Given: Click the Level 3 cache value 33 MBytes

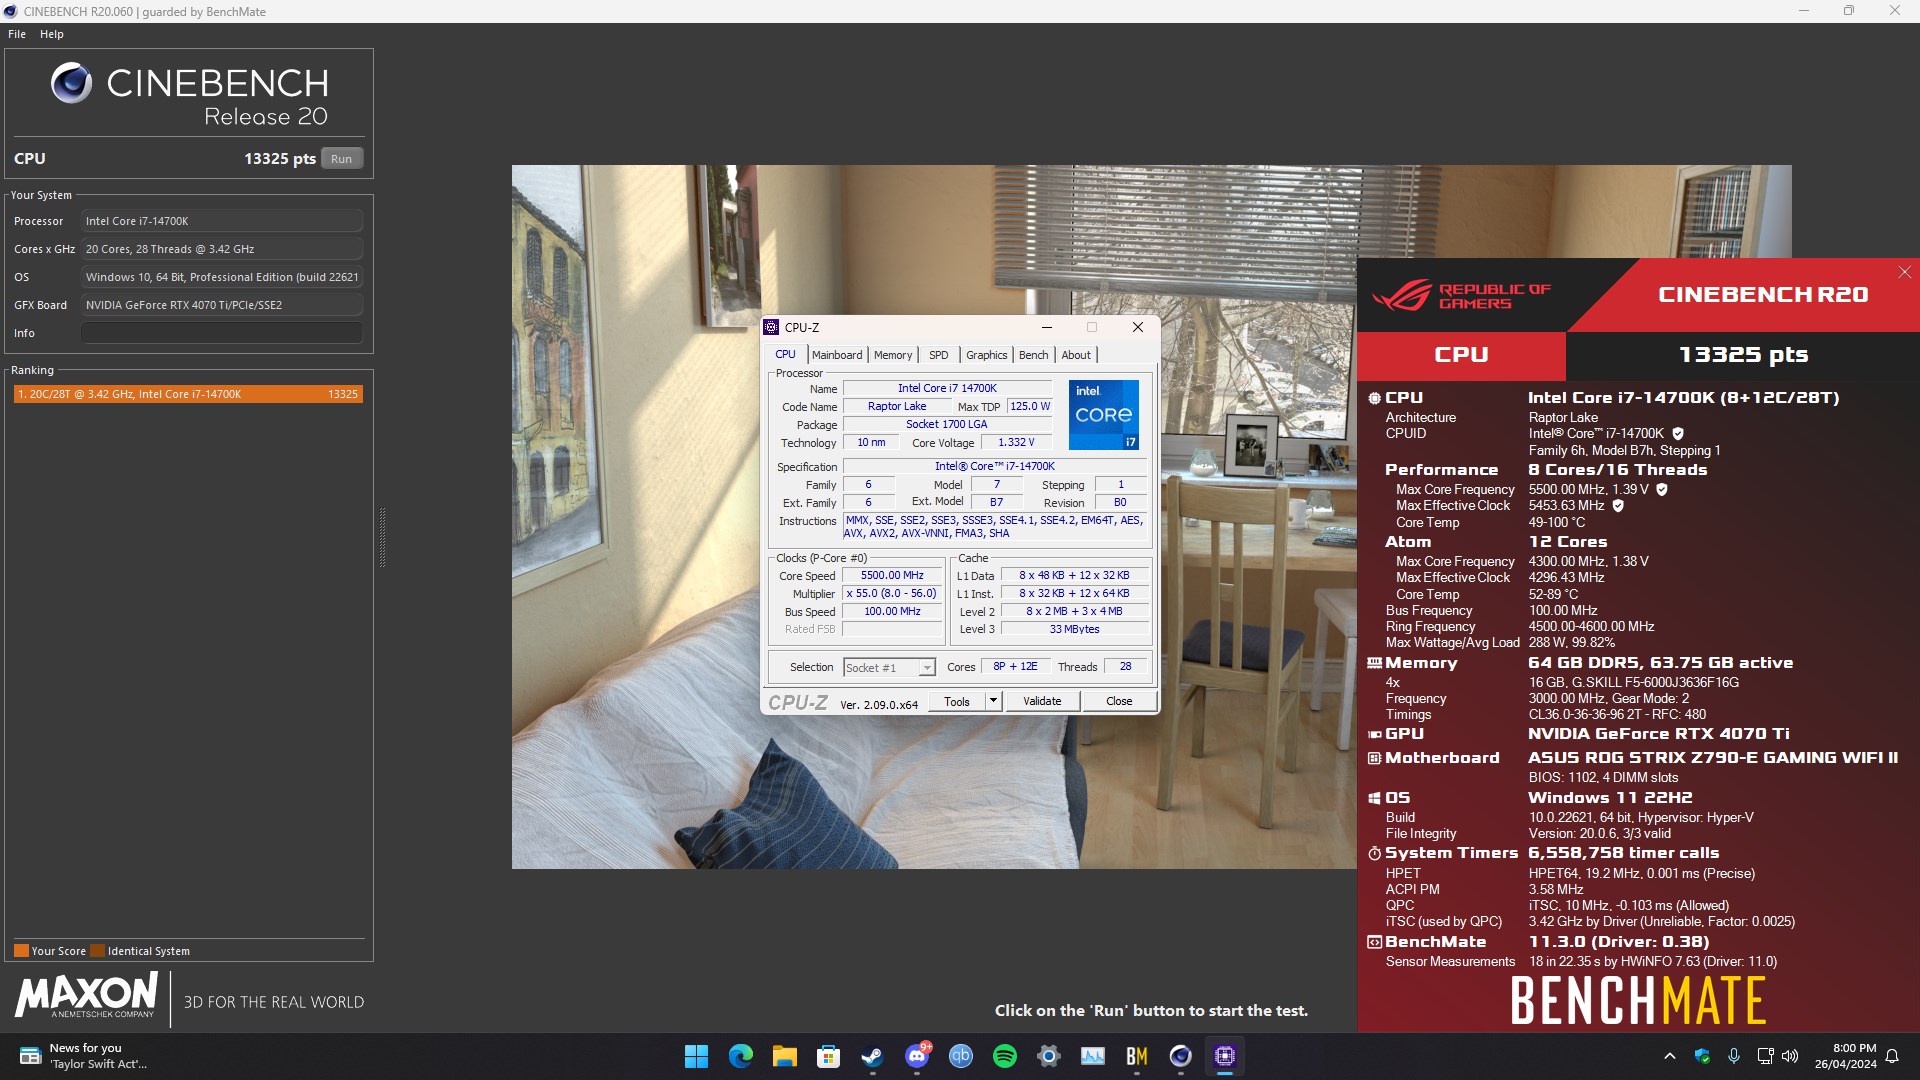Looking at the screenshot, I should pyautogui.click(x=1074, y=629).
